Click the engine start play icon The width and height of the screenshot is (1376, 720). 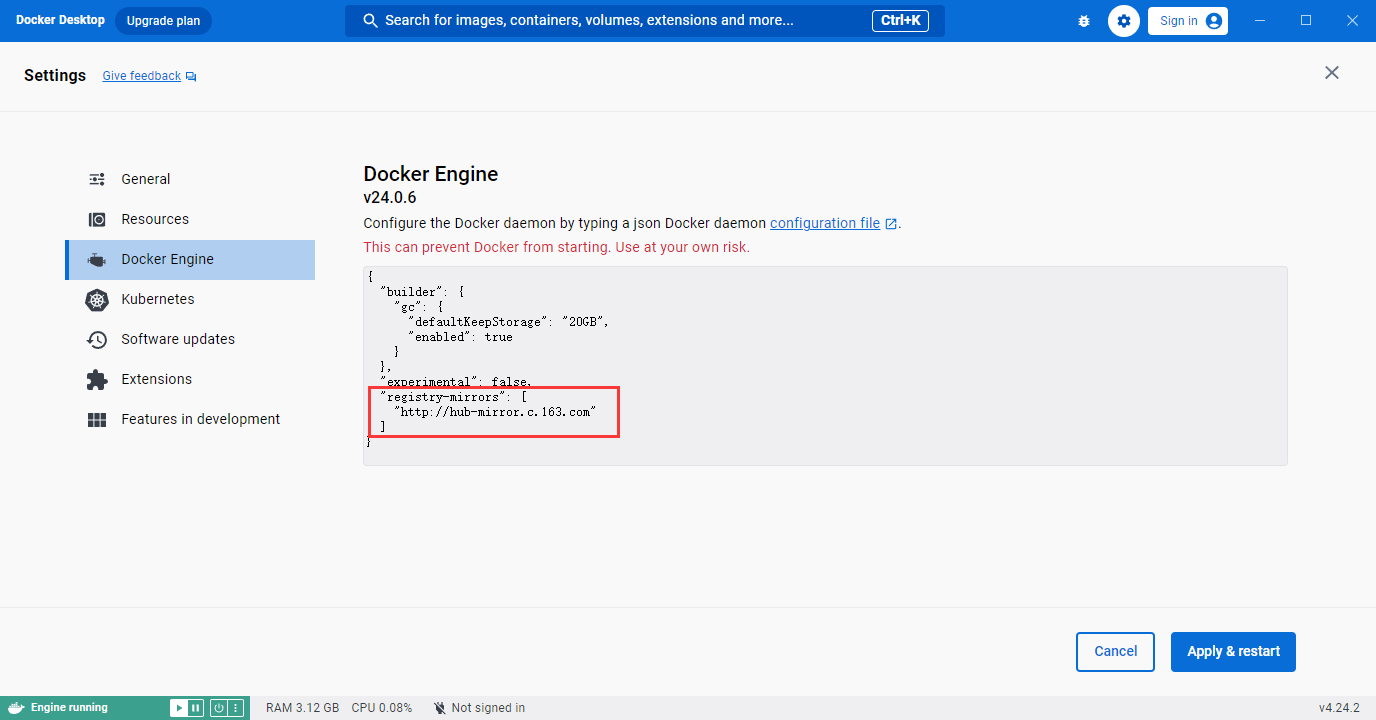click(x=178, y=708)
